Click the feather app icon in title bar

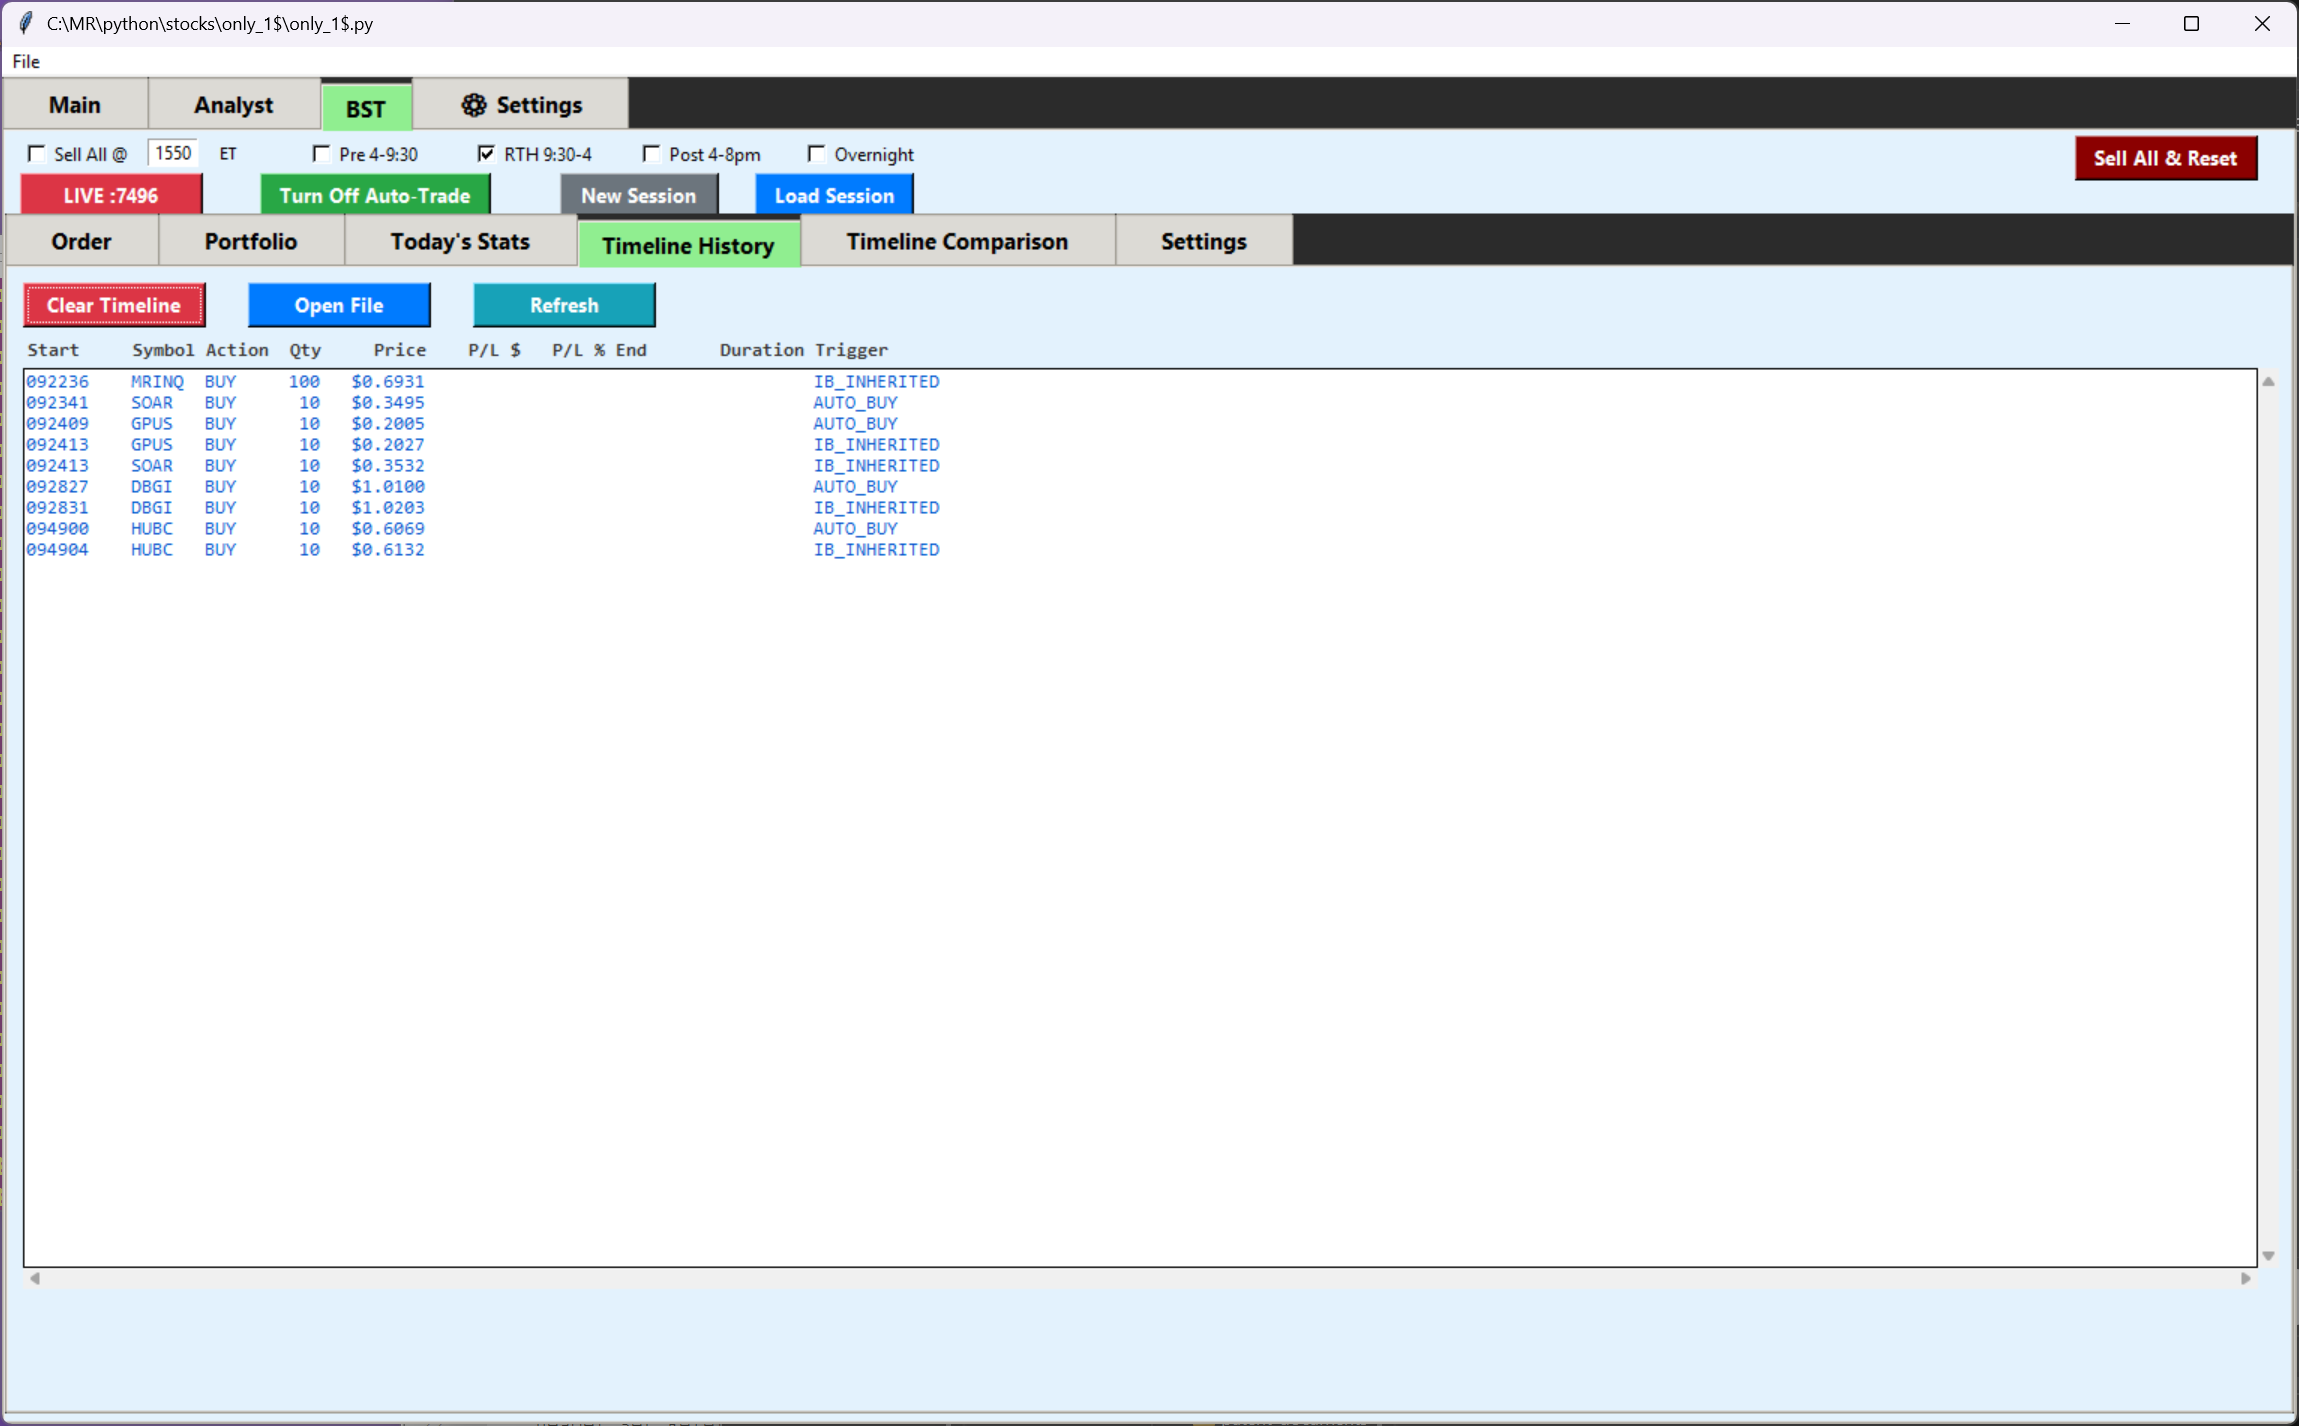pos(26,23)
